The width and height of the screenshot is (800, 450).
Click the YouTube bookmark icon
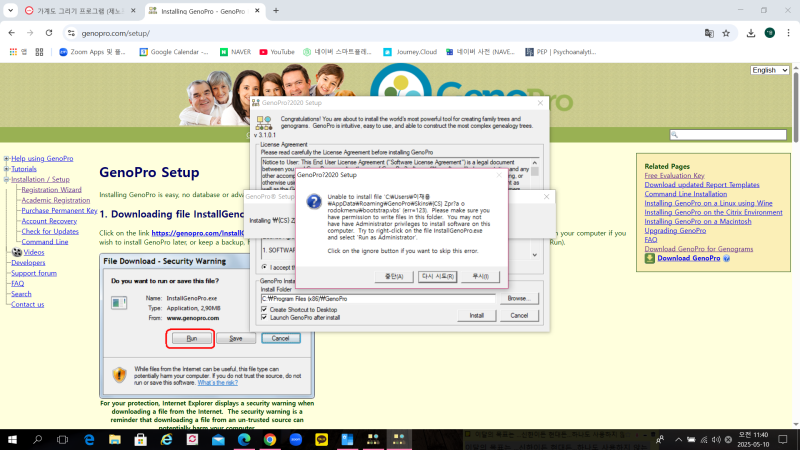pos(263,52)
